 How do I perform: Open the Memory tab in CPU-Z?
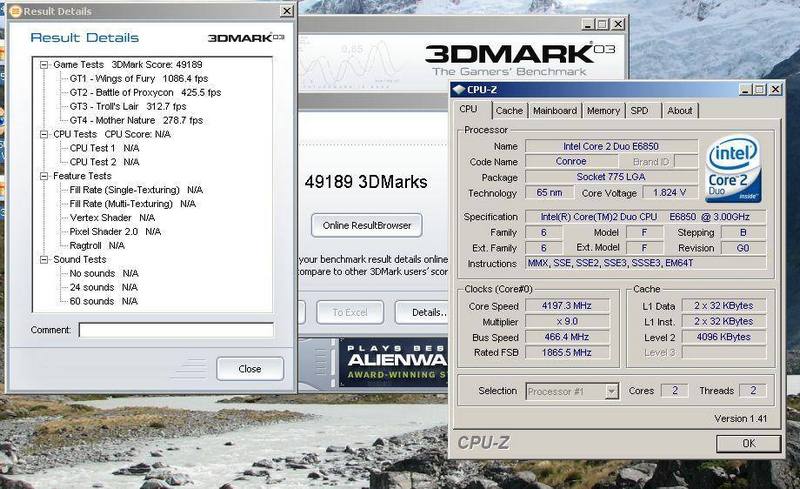[x=603, y=111]
